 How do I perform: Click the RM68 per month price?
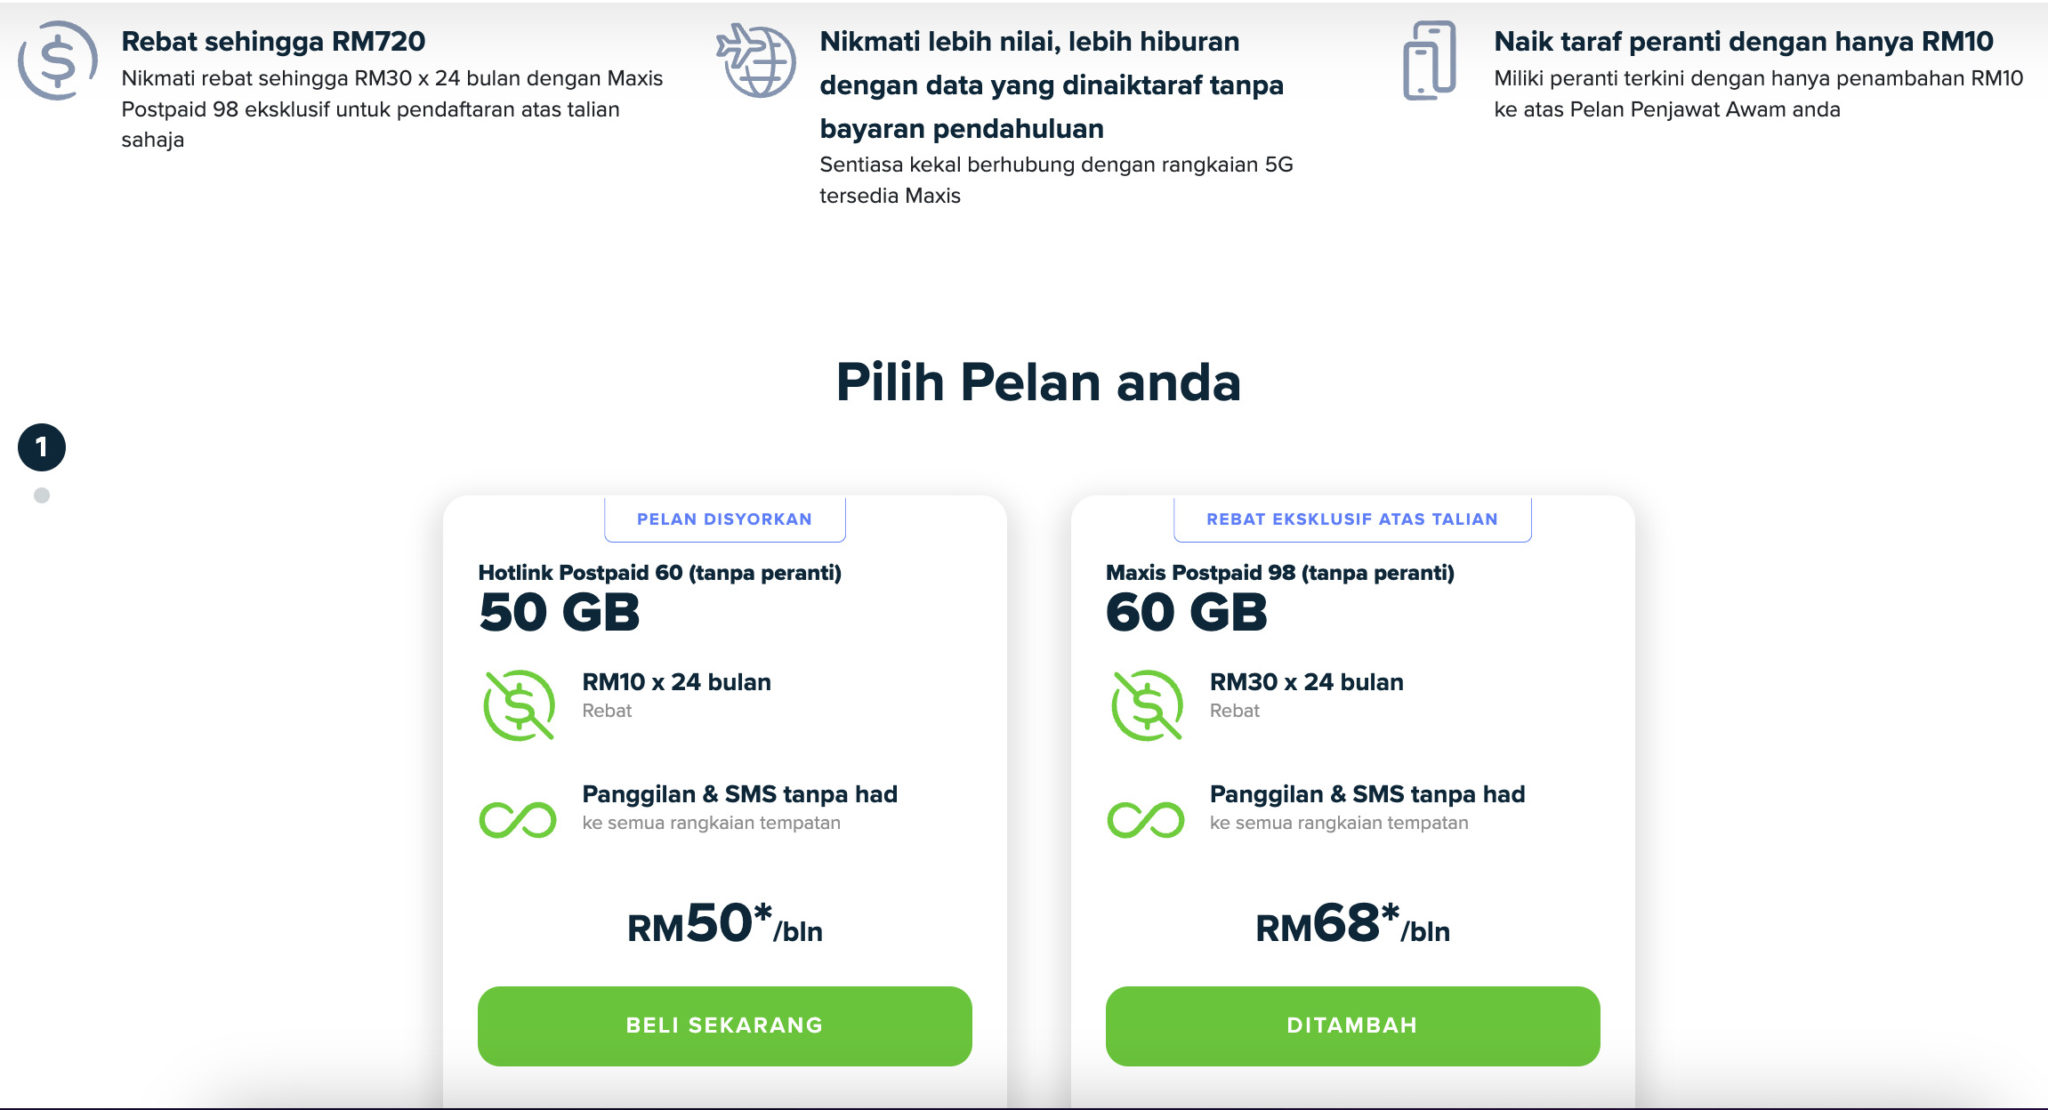tap(1352, 924)
